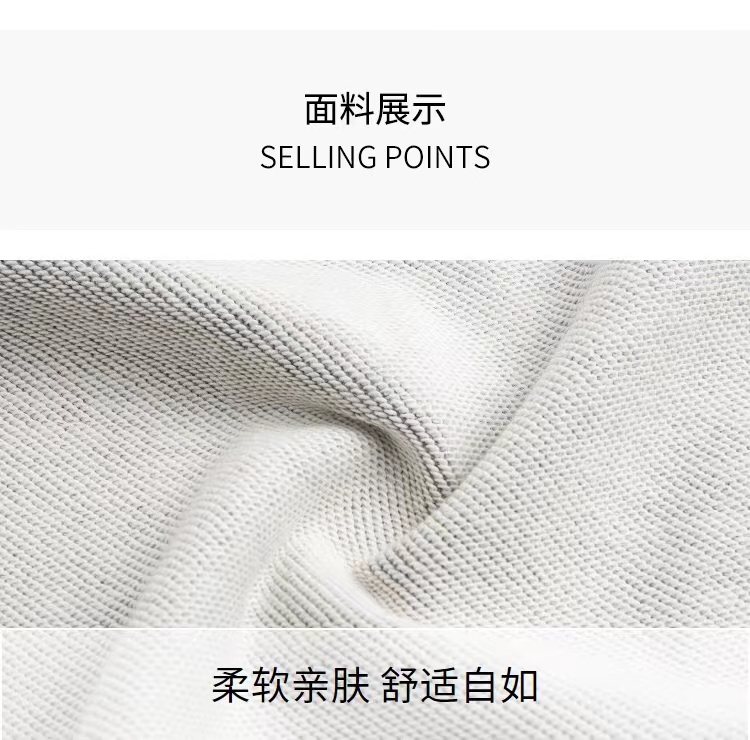
Task: Open the fabric close-up photo
Action: point(375,500)
